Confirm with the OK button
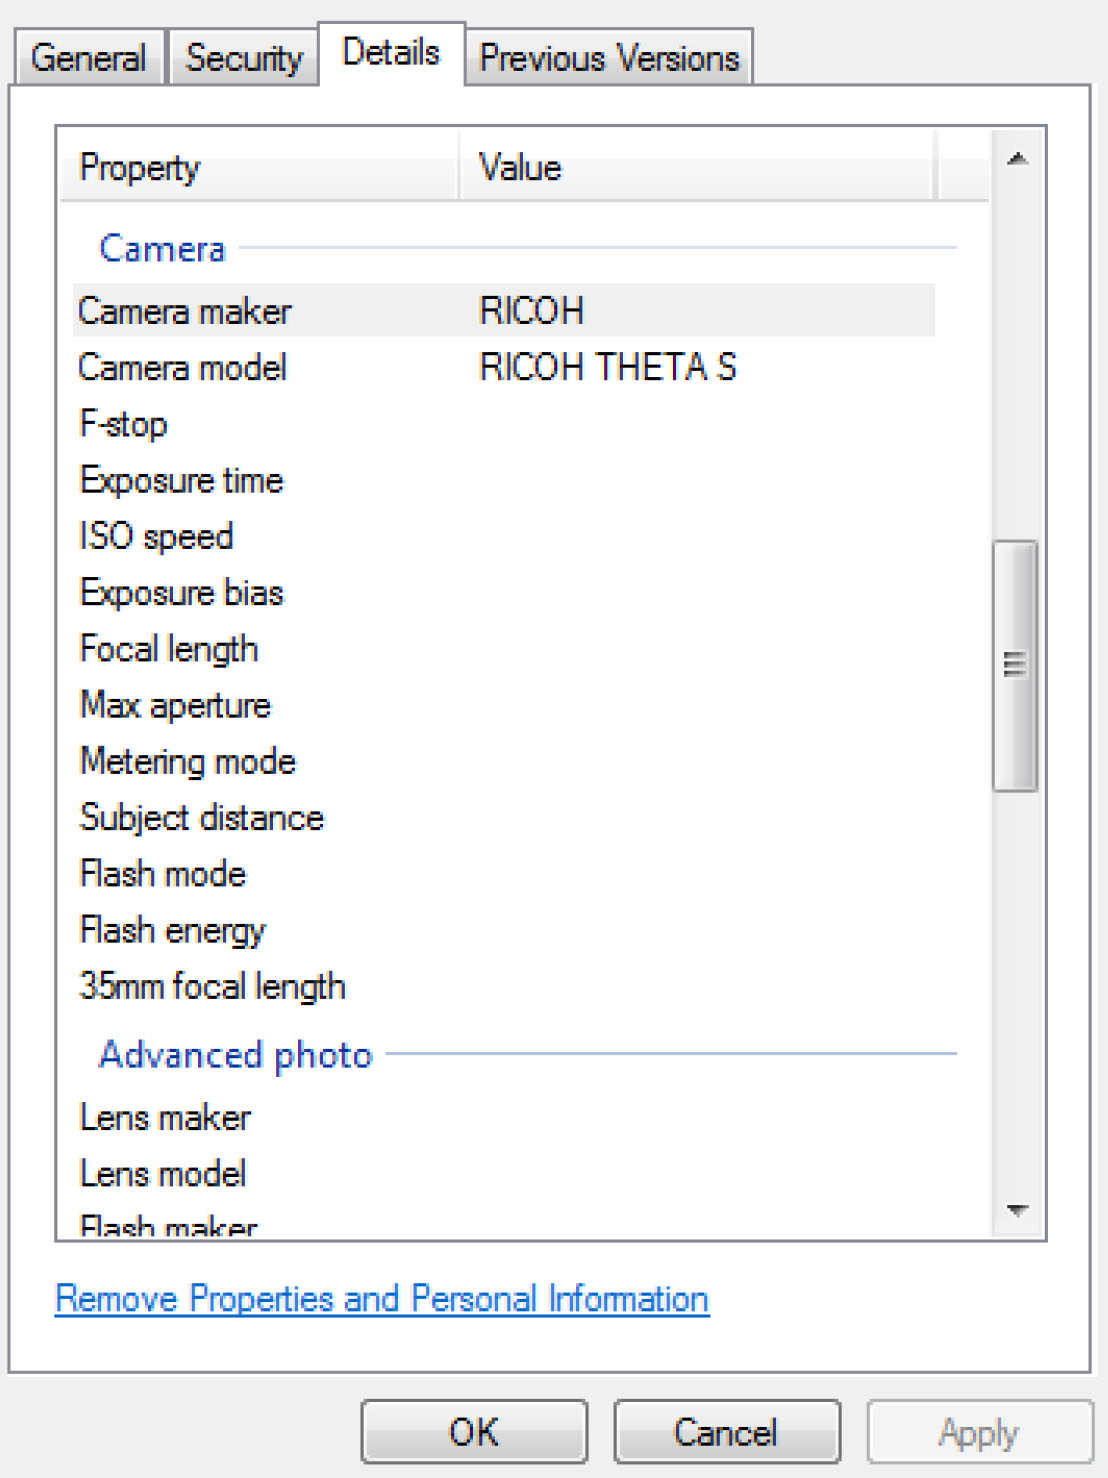The image size is (1108, 1478). coord(474,1432)
